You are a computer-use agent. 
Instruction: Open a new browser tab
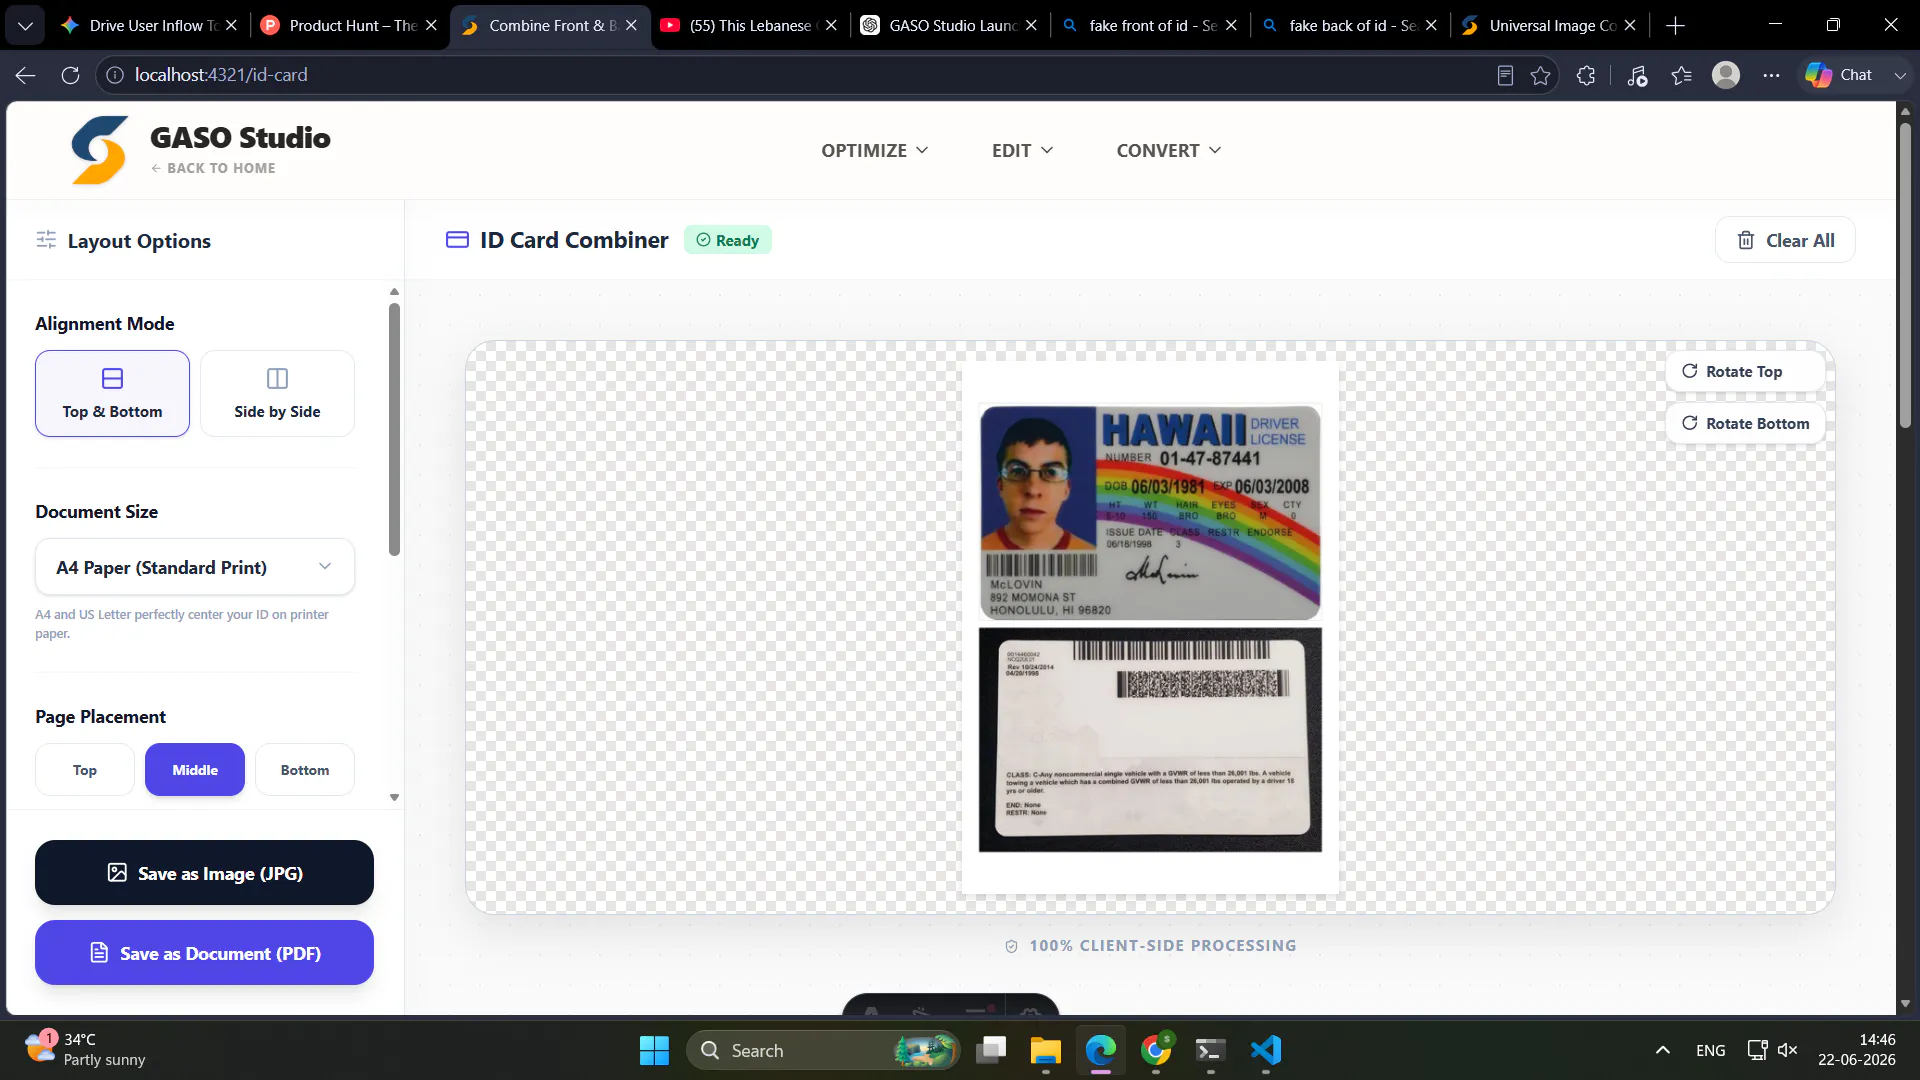[x=1676, y=26]
